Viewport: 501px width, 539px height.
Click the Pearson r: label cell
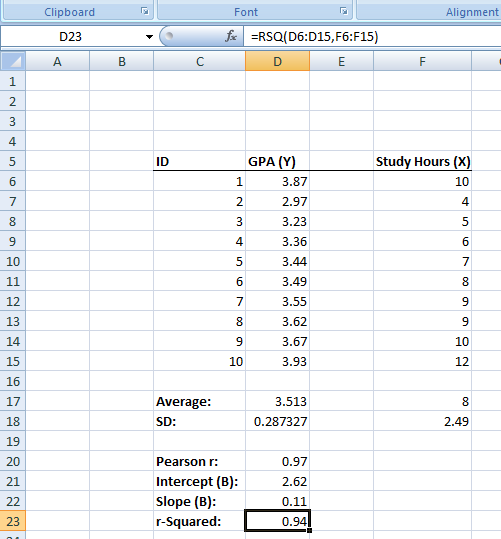[x=199, y=461]
